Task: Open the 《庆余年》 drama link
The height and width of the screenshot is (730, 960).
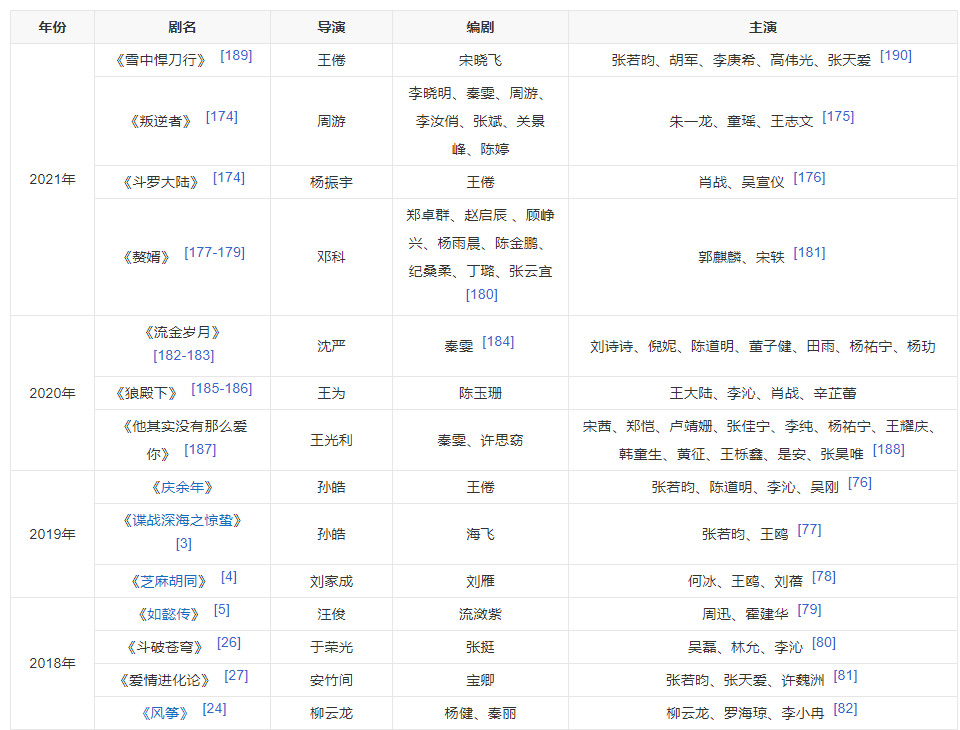Action: pyautogui.click(x=181, y=488)
